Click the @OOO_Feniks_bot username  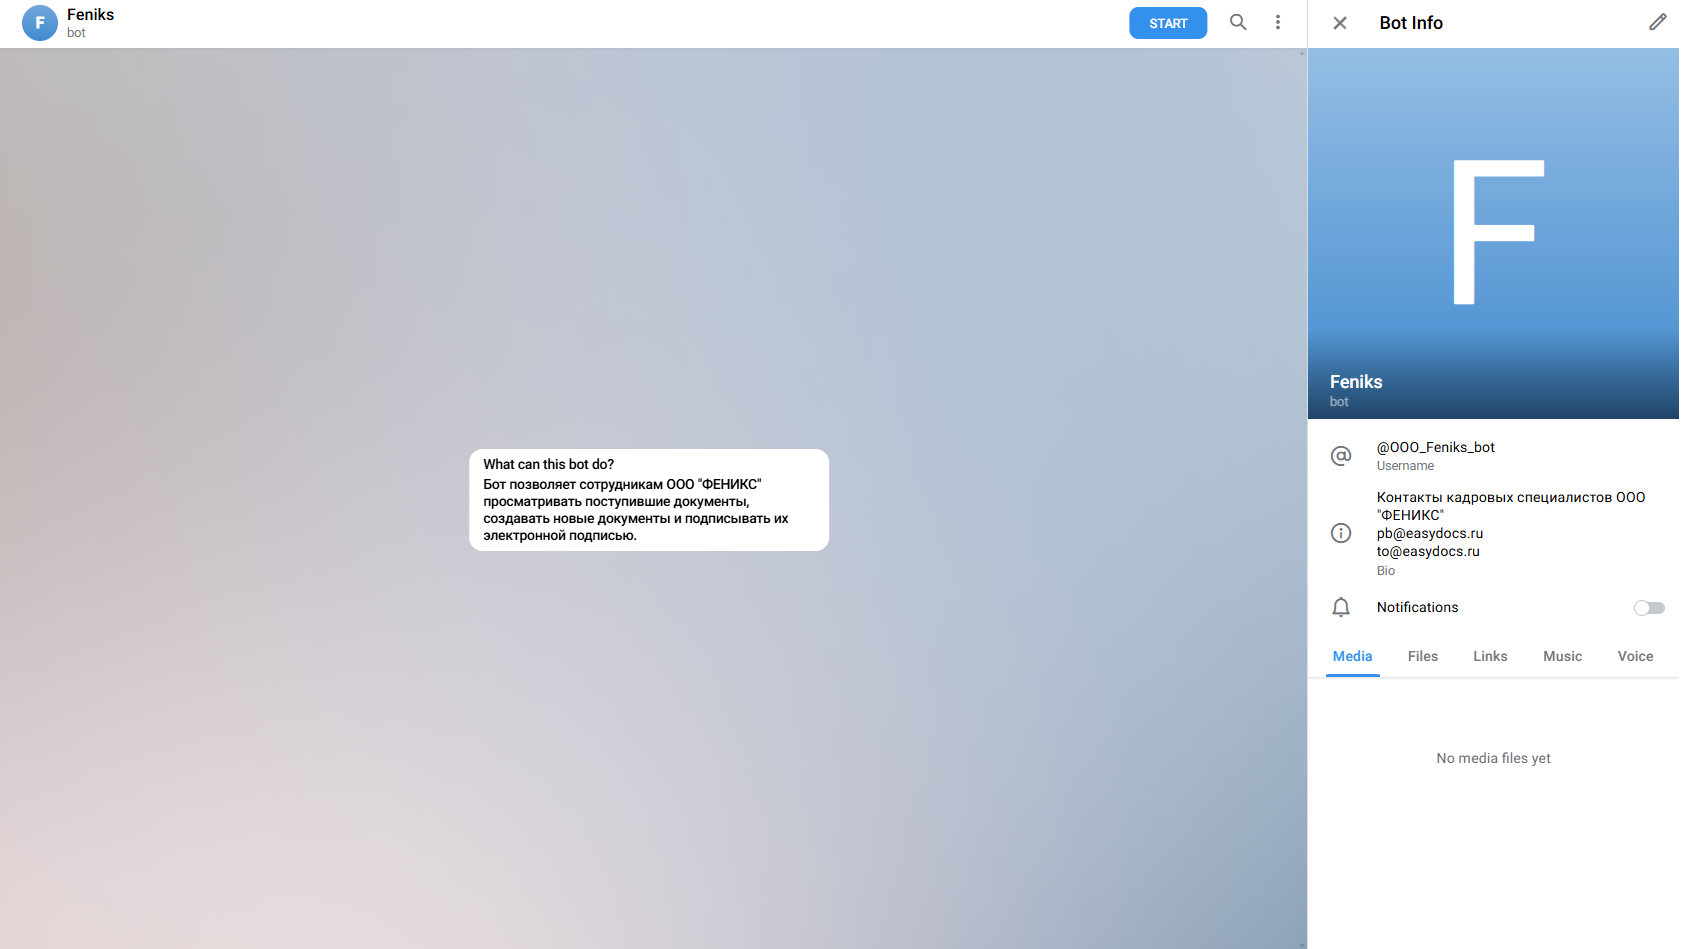[1435, 447]
